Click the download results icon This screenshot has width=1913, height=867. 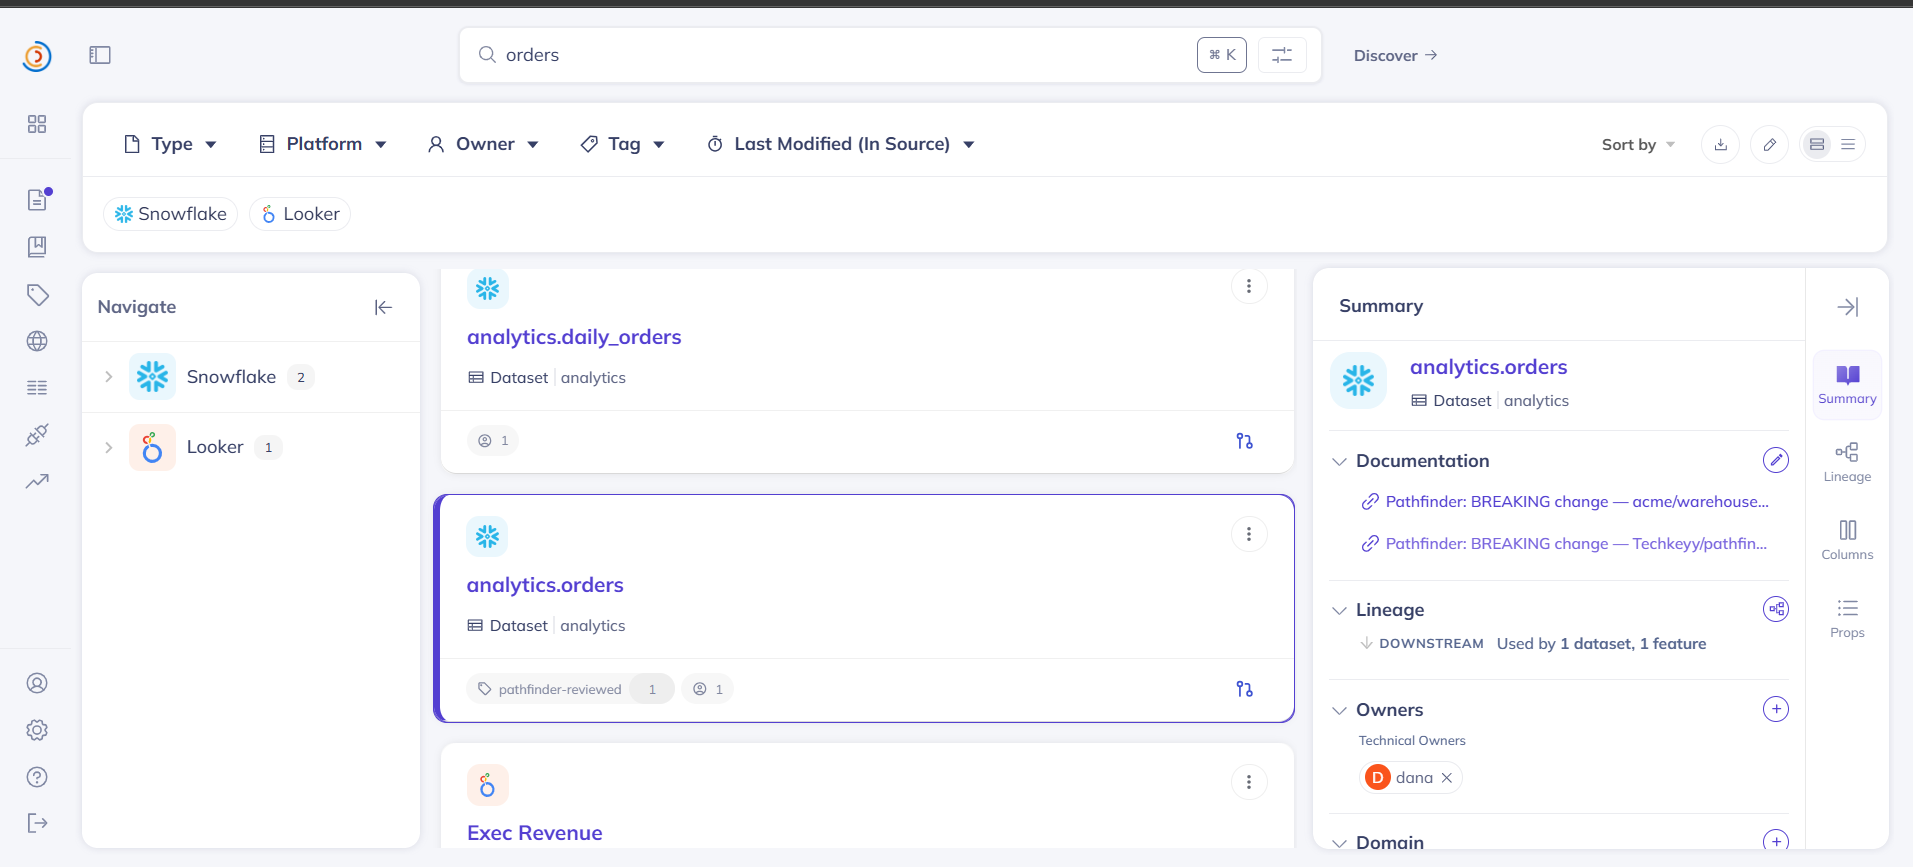pyautogui.click(x=1721, y=145)
